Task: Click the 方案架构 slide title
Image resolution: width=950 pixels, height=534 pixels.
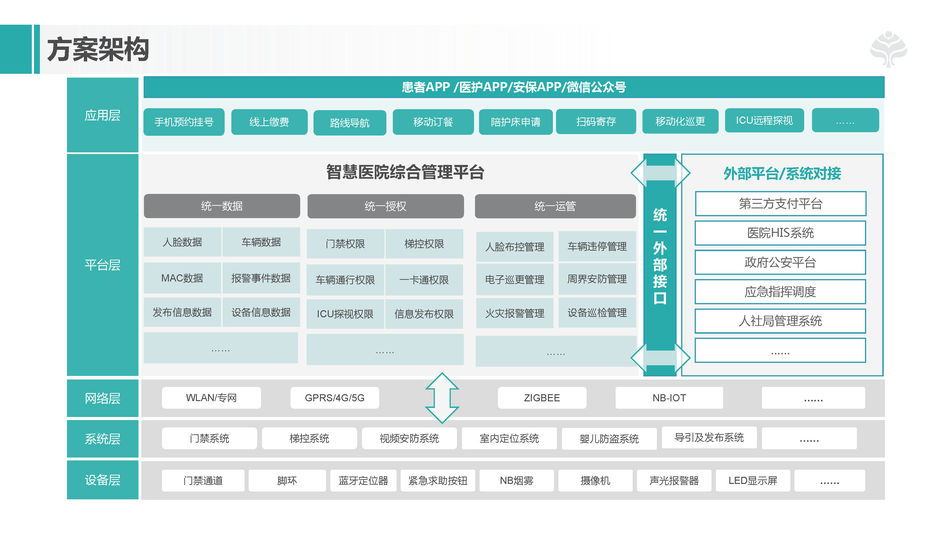Action: pyautogui.click(x=98, y=49)
